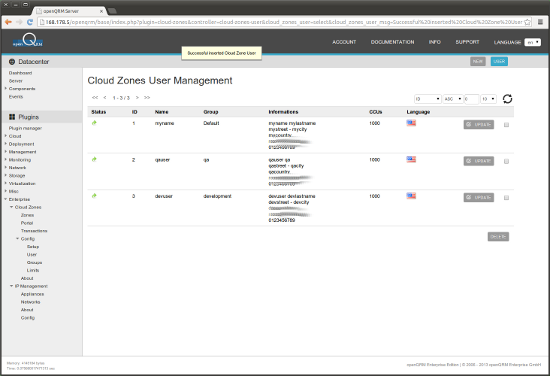550x376 pixels.
Task: Collapse the Enterprise tree node
Action: [6, 199]
